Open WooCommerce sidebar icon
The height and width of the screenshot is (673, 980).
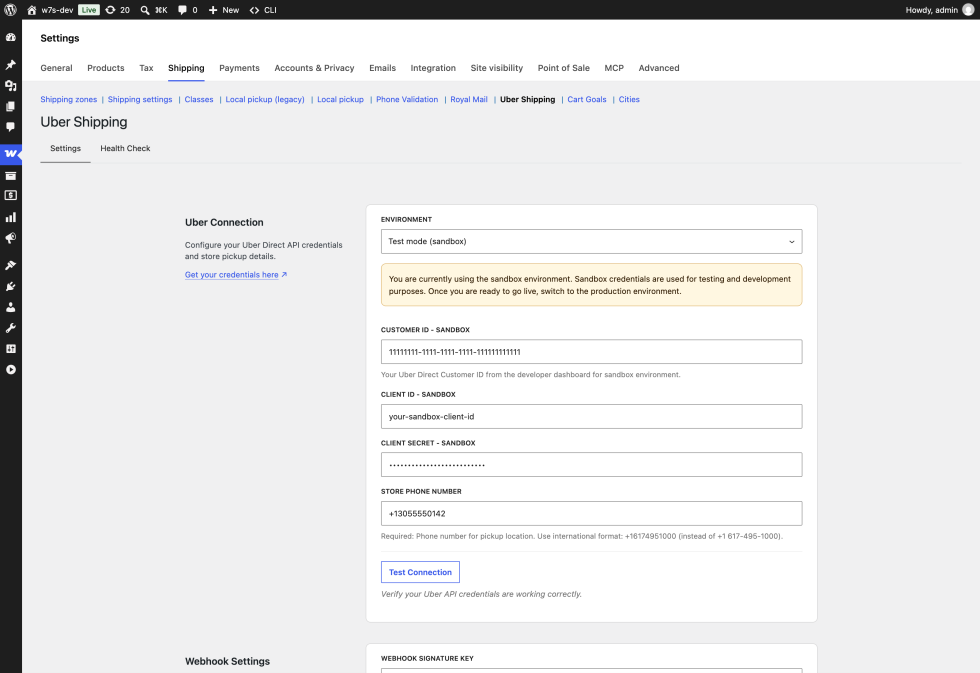[x=11, y=154]
